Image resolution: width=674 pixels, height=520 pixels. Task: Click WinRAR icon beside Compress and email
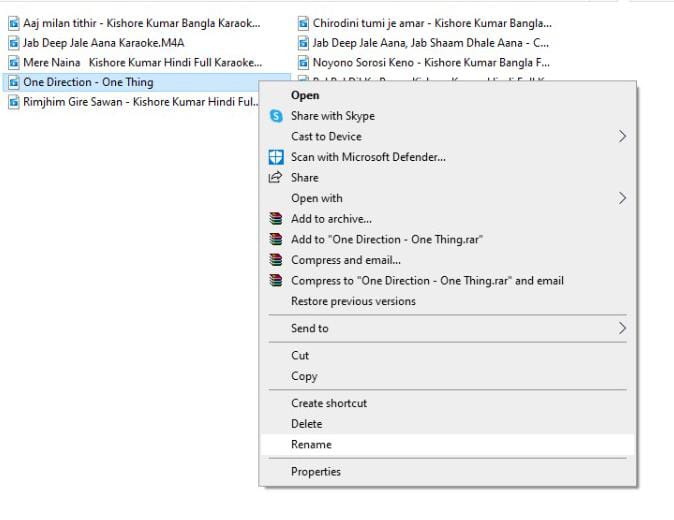276,260
